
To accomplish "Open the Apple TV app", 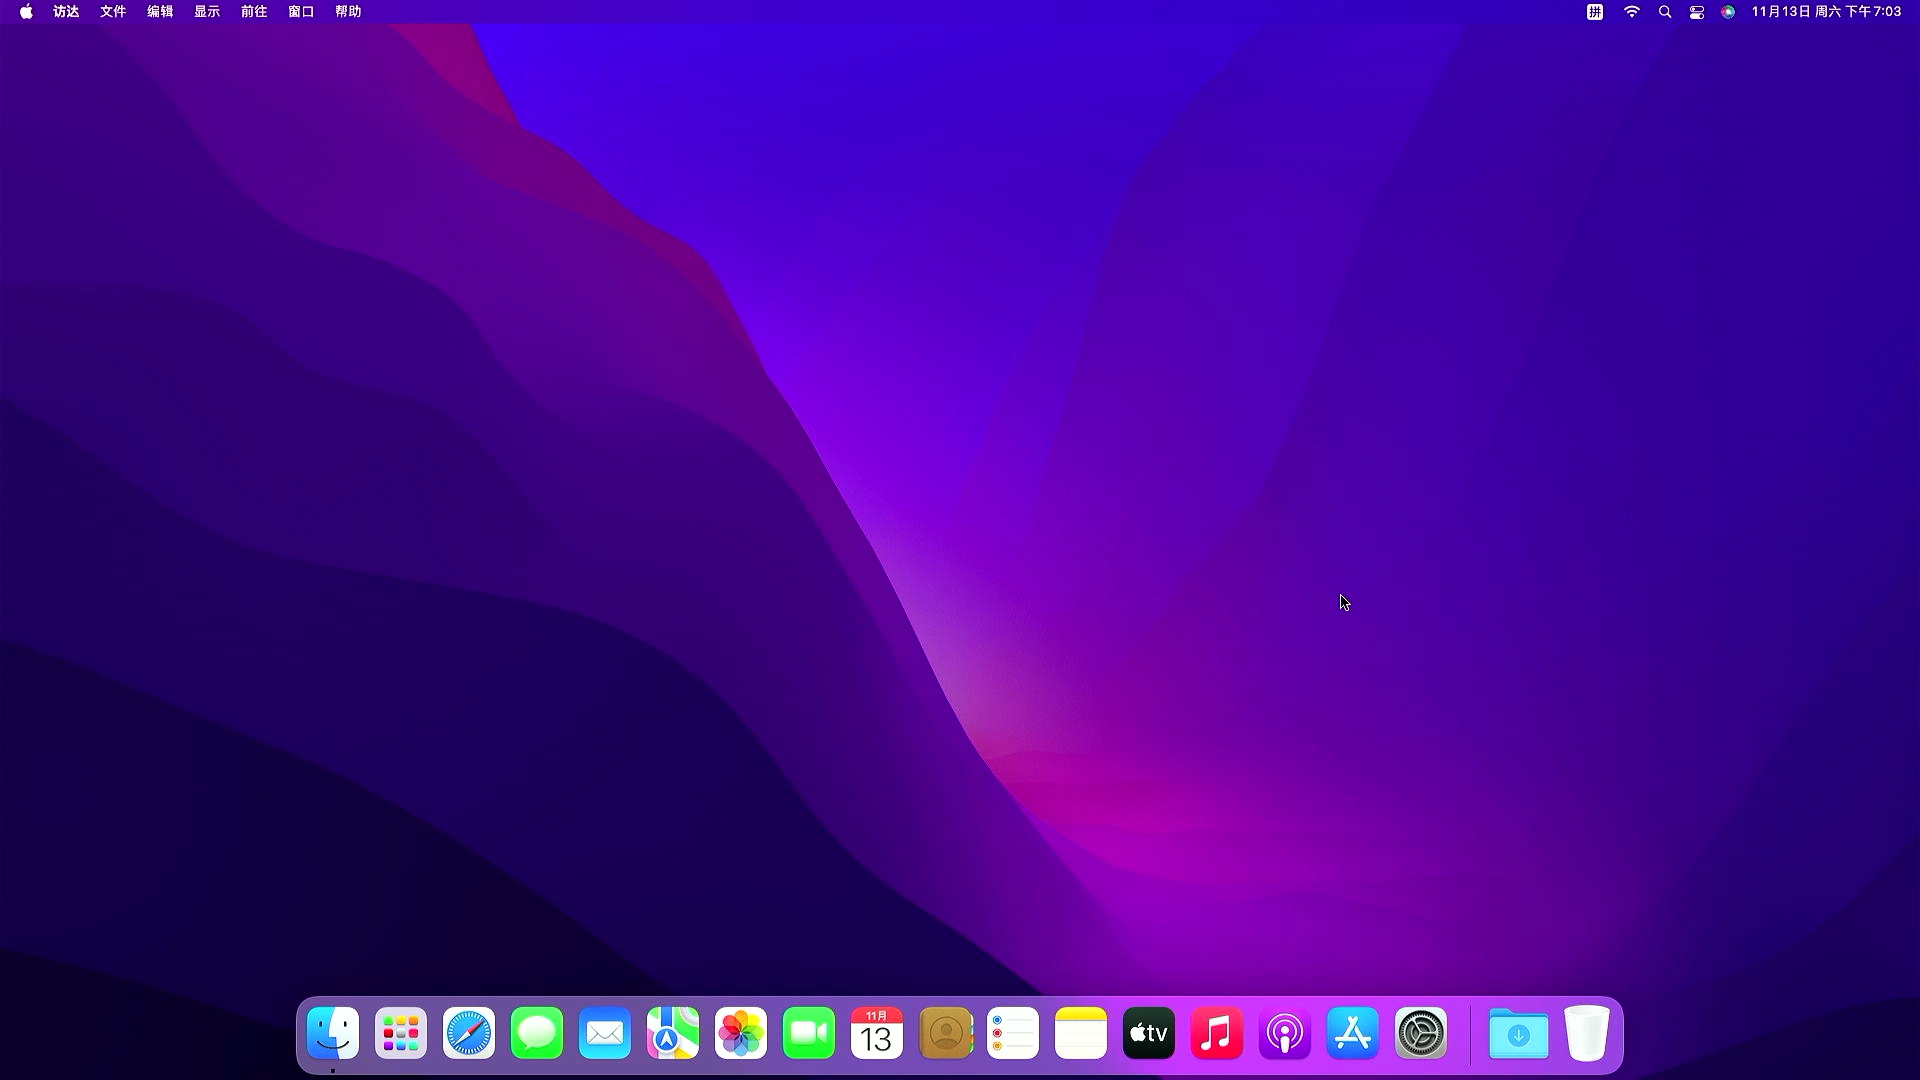I will click(x=1149, y=1033).
